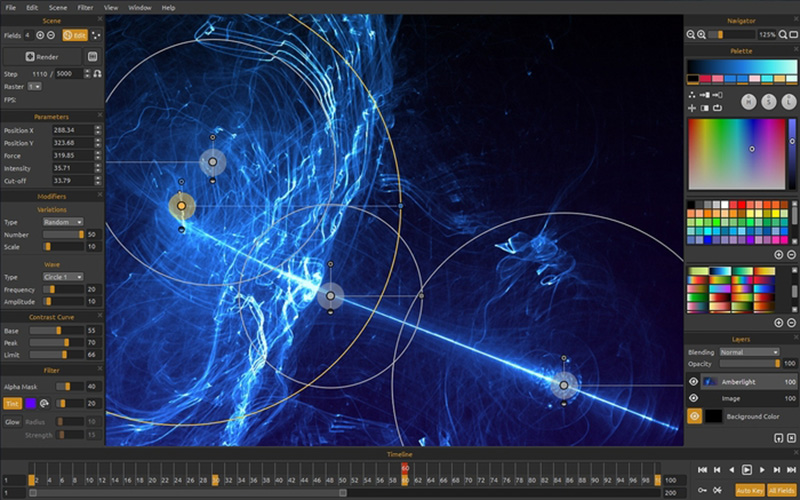Click the layer Opacity slider

(x=750, y=364)
